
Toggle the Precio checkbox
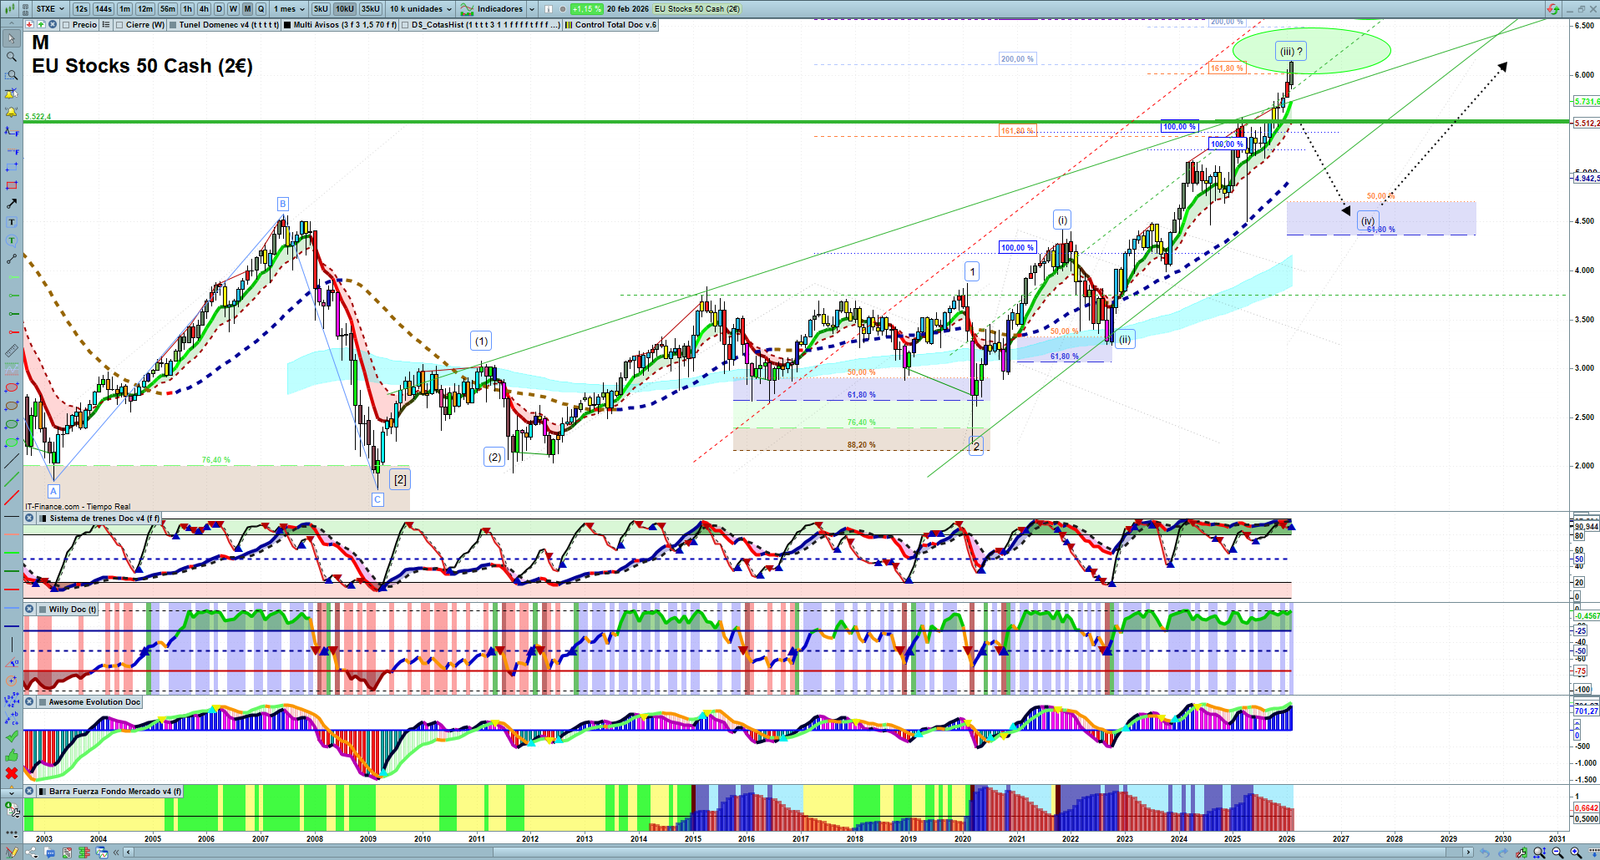[x=65, y=25]
